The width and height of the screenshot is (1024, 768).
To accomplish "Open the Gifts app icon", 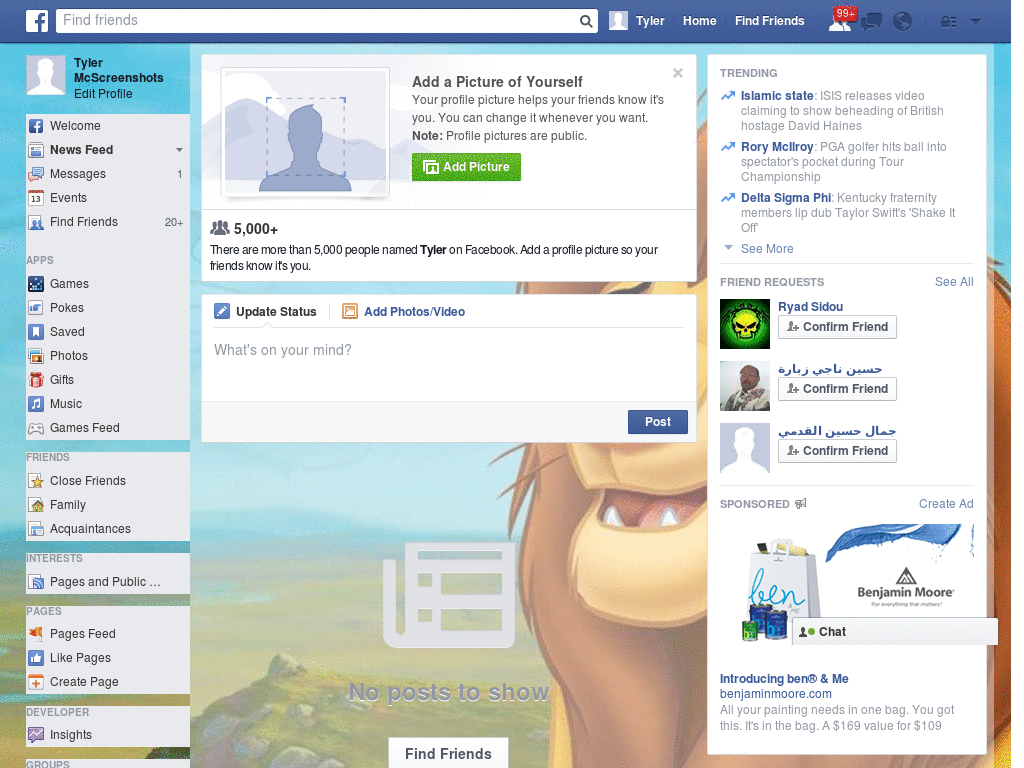I will (x=36, y=380).
